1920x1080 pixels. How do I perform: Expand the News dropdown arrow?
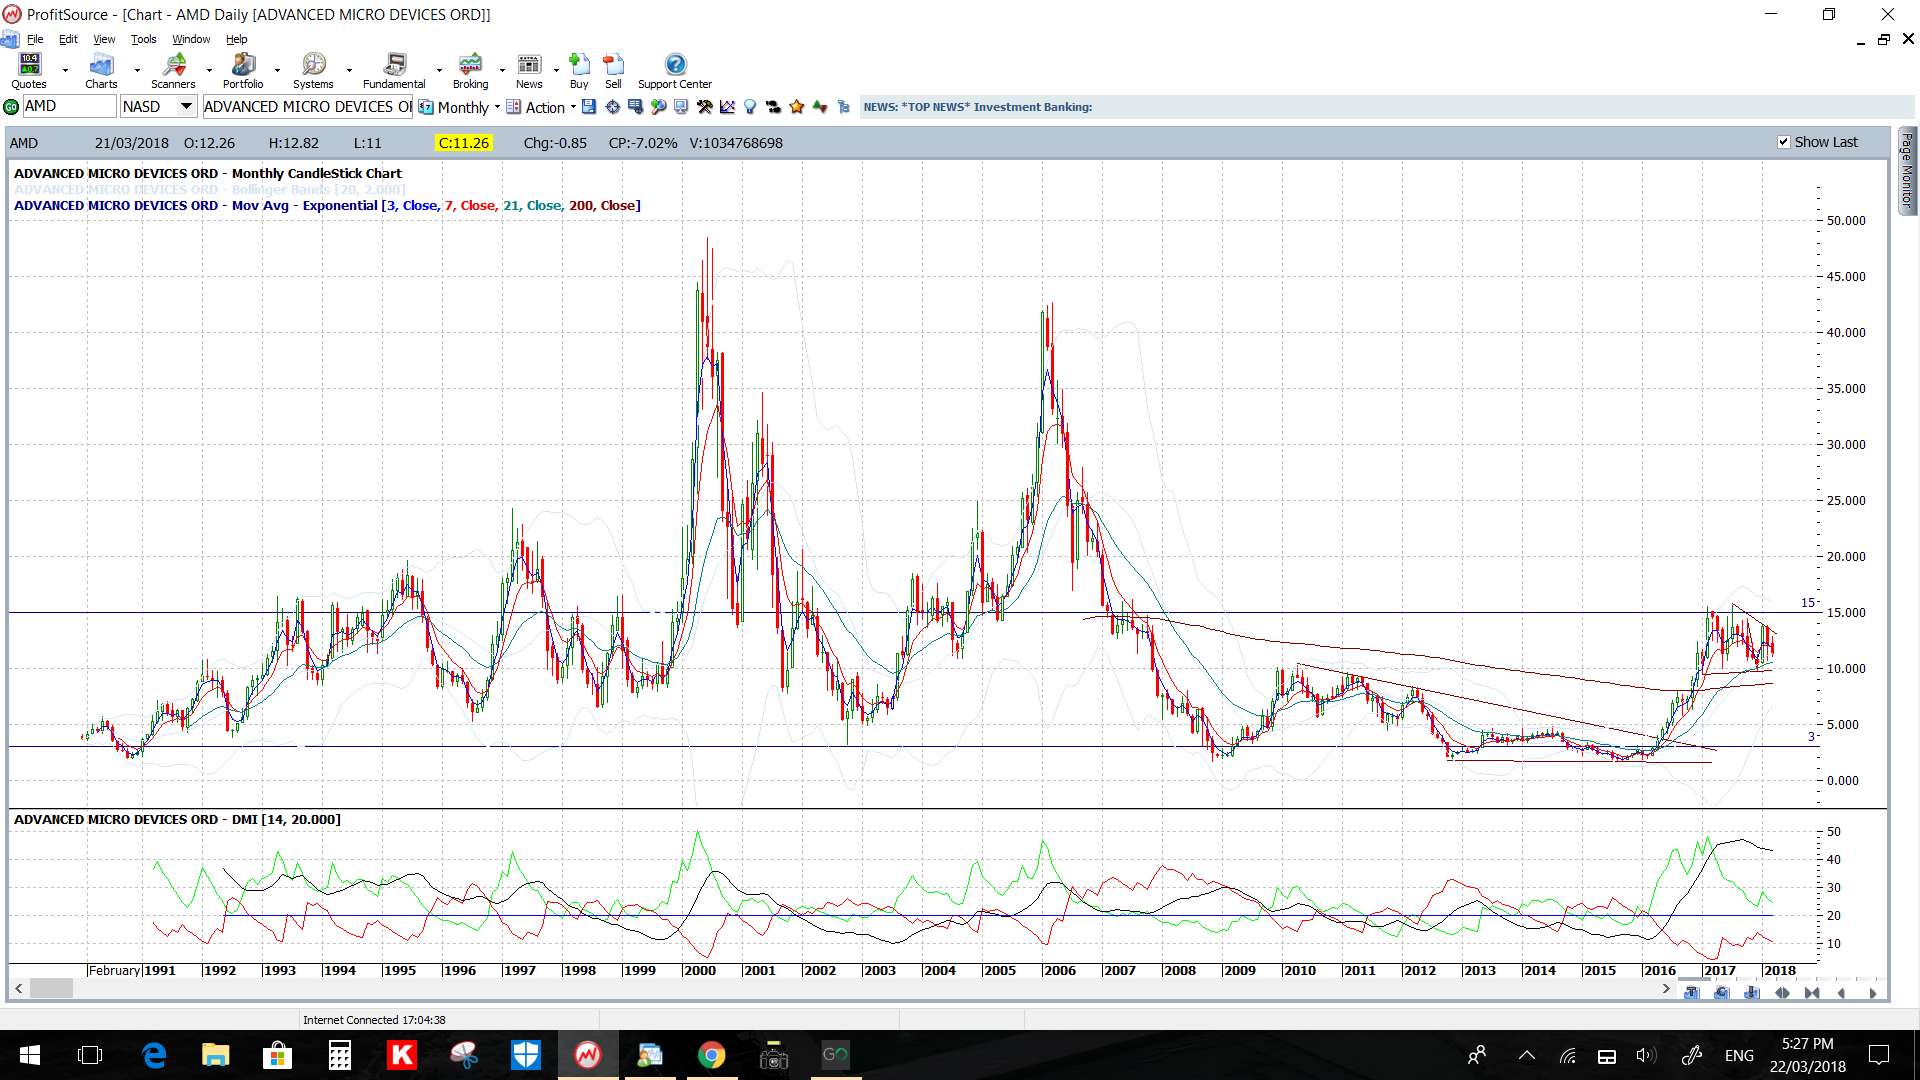click(556, 71)
